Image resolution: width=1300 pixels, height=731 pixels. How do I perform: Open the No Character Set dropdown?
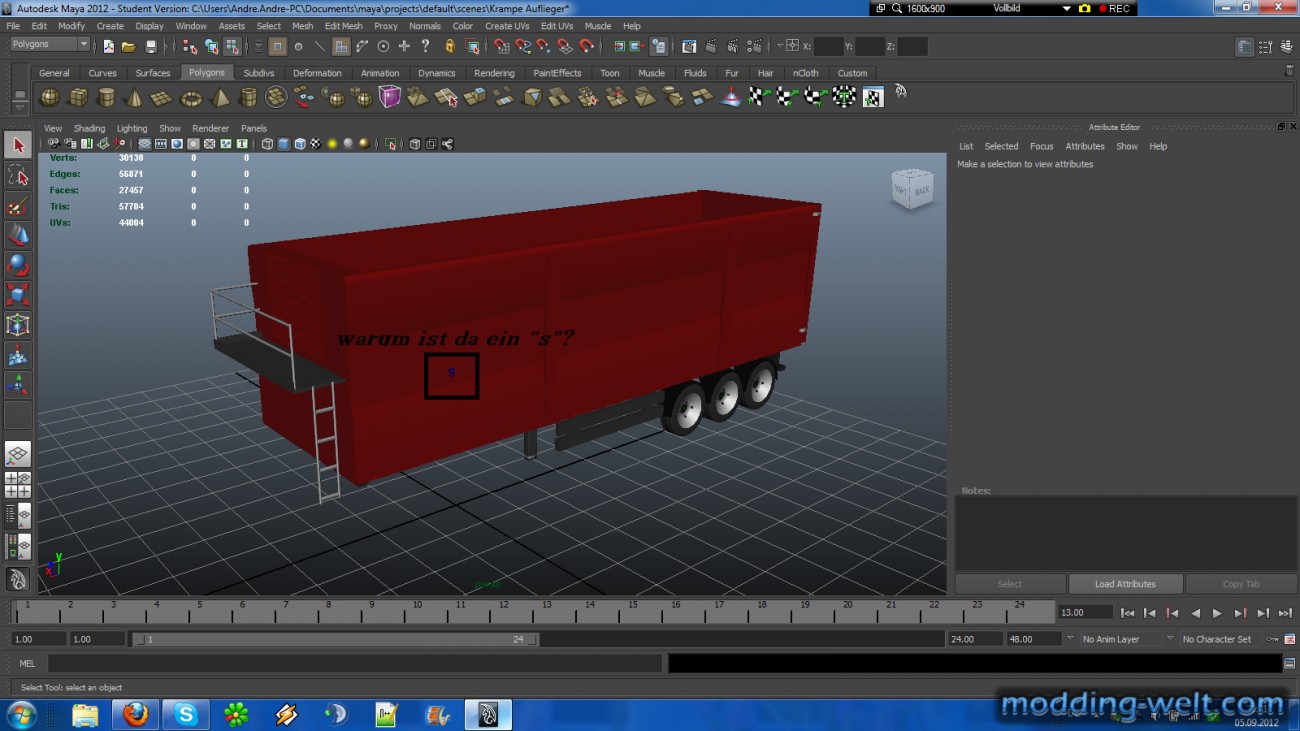tap(1222, 639)
